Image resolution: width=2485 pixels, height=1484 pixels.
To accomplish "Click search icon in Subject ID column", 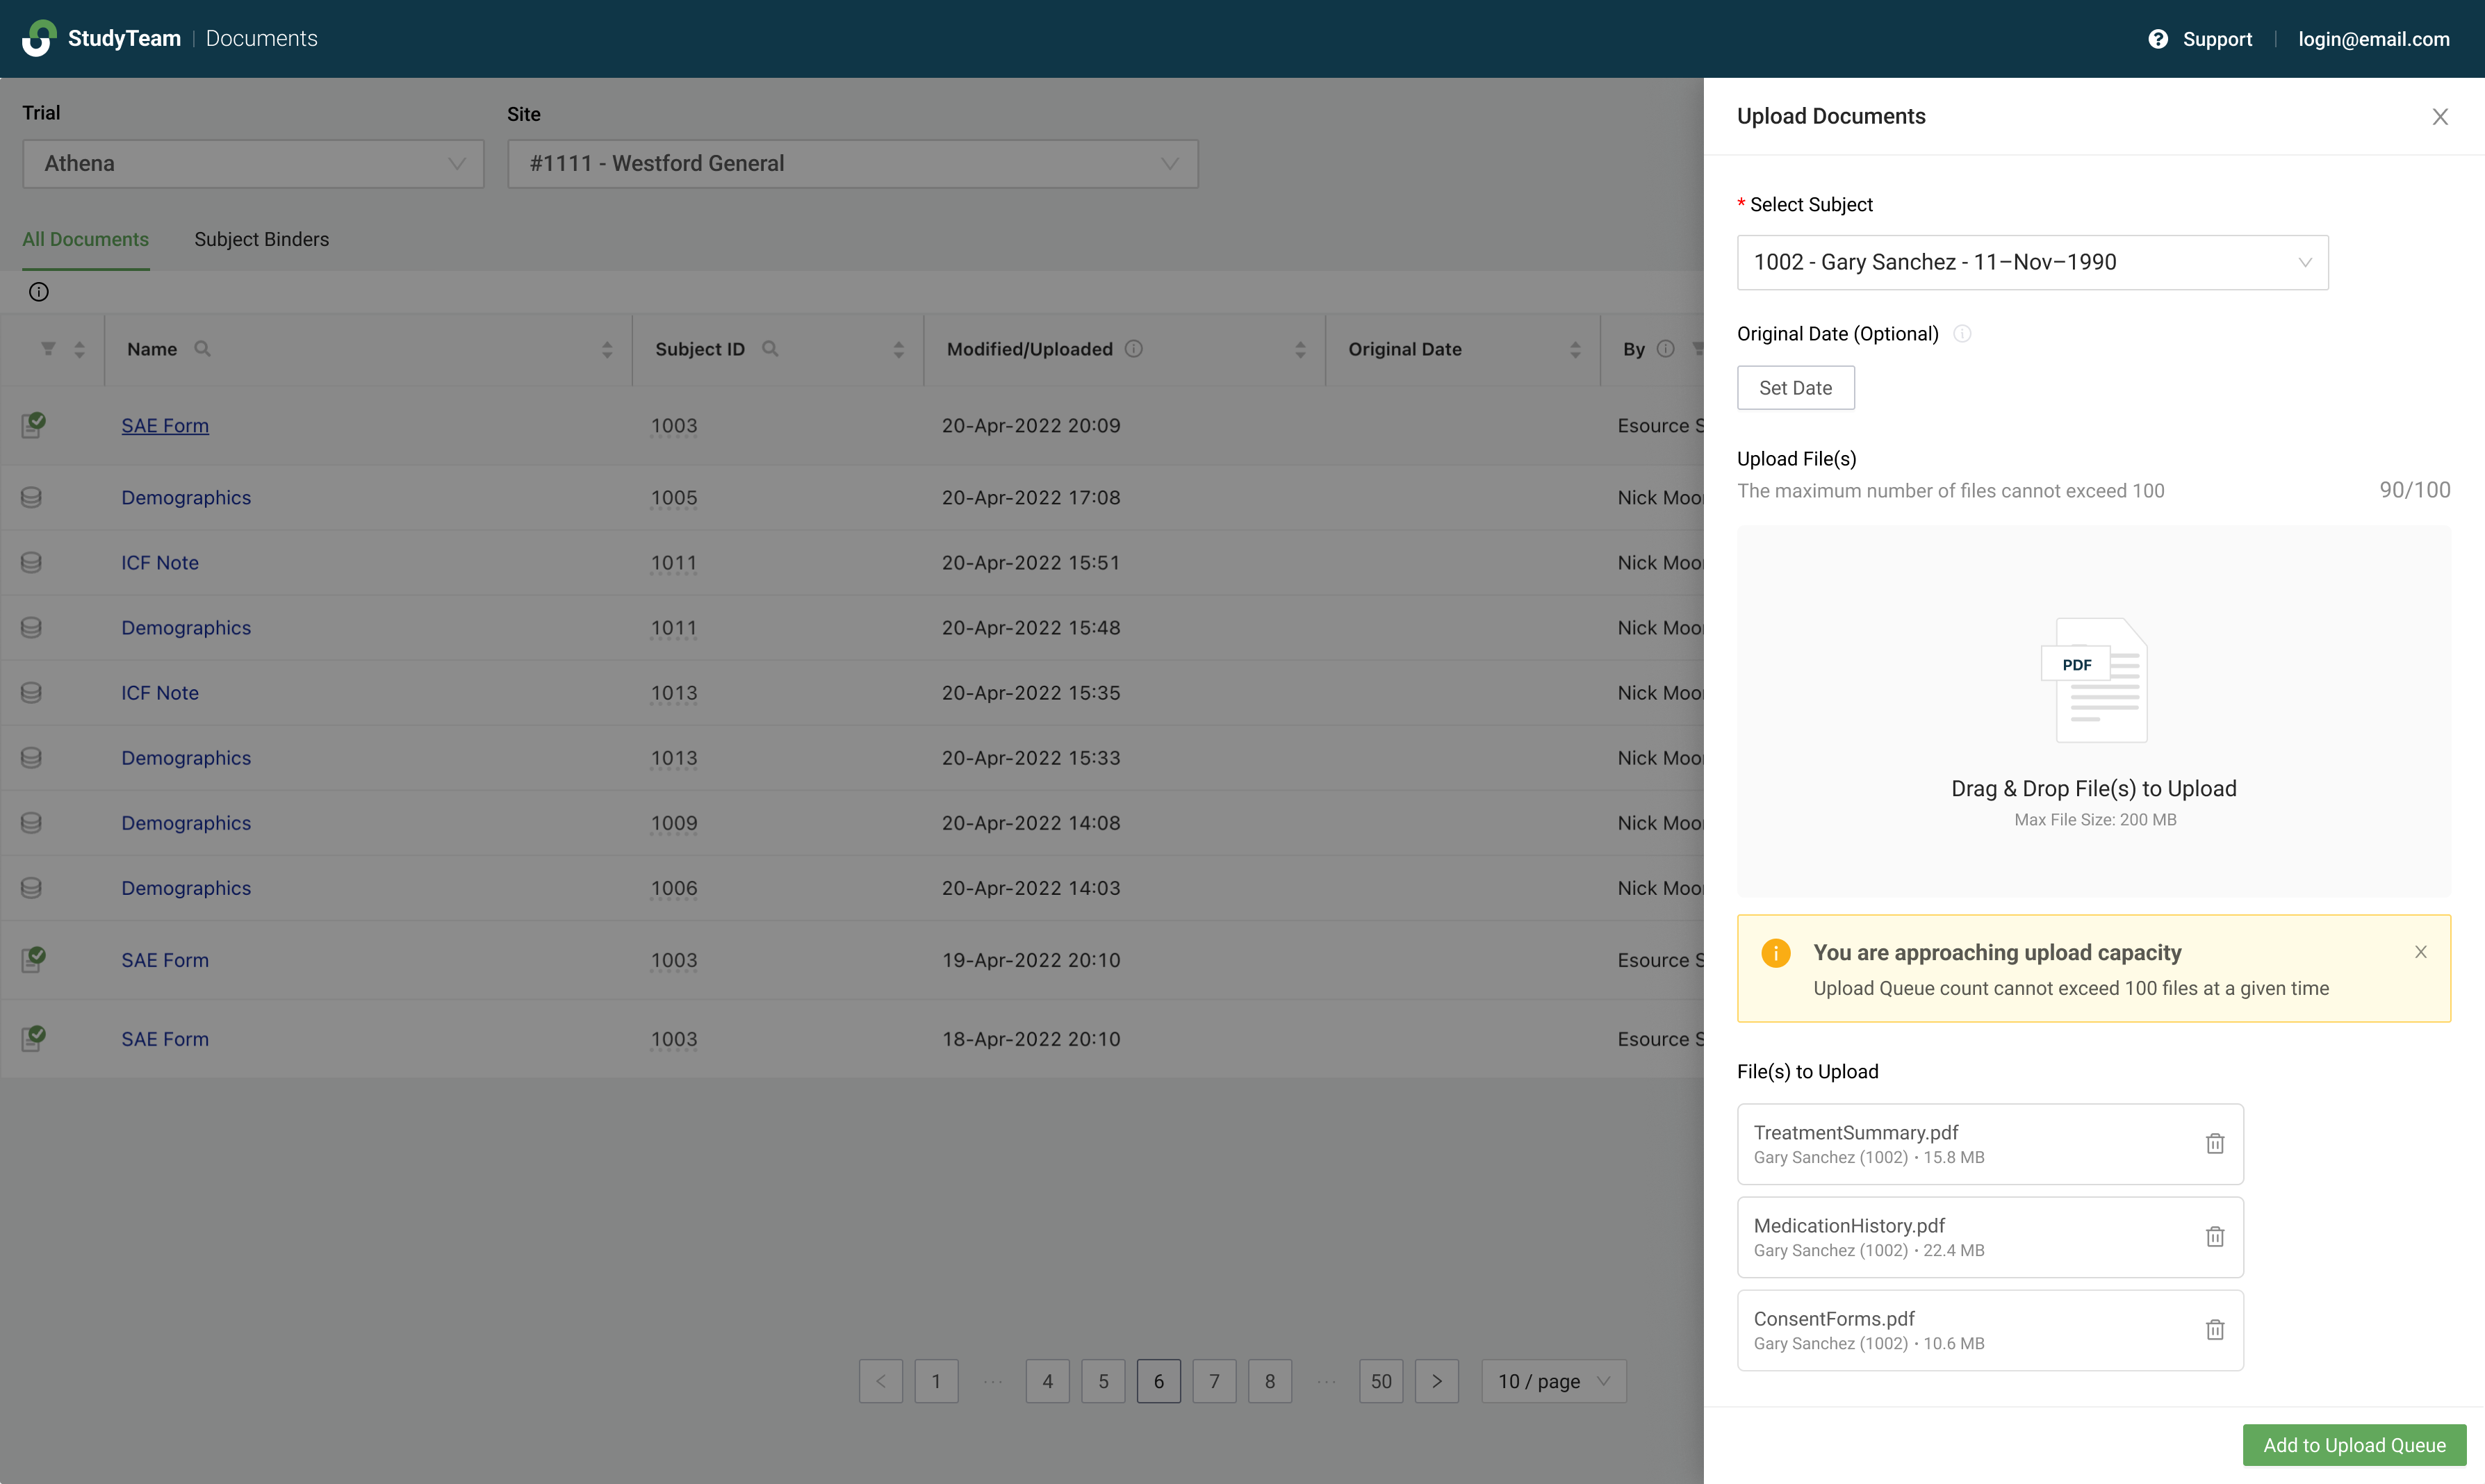I will (x=770, y=349).
